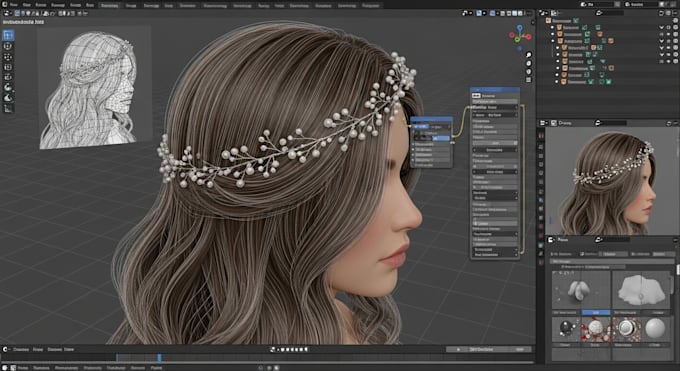This screenshot has width=680, height=371.
Task: Click the blue button under the material preview thumbnails
Action: click(x=595, y=312)
